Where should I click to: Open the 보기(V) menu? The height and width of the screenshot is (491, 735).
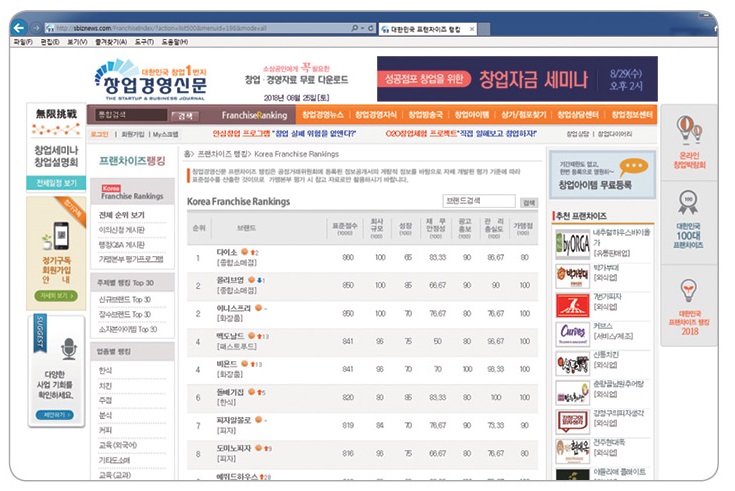coord(77,42)
